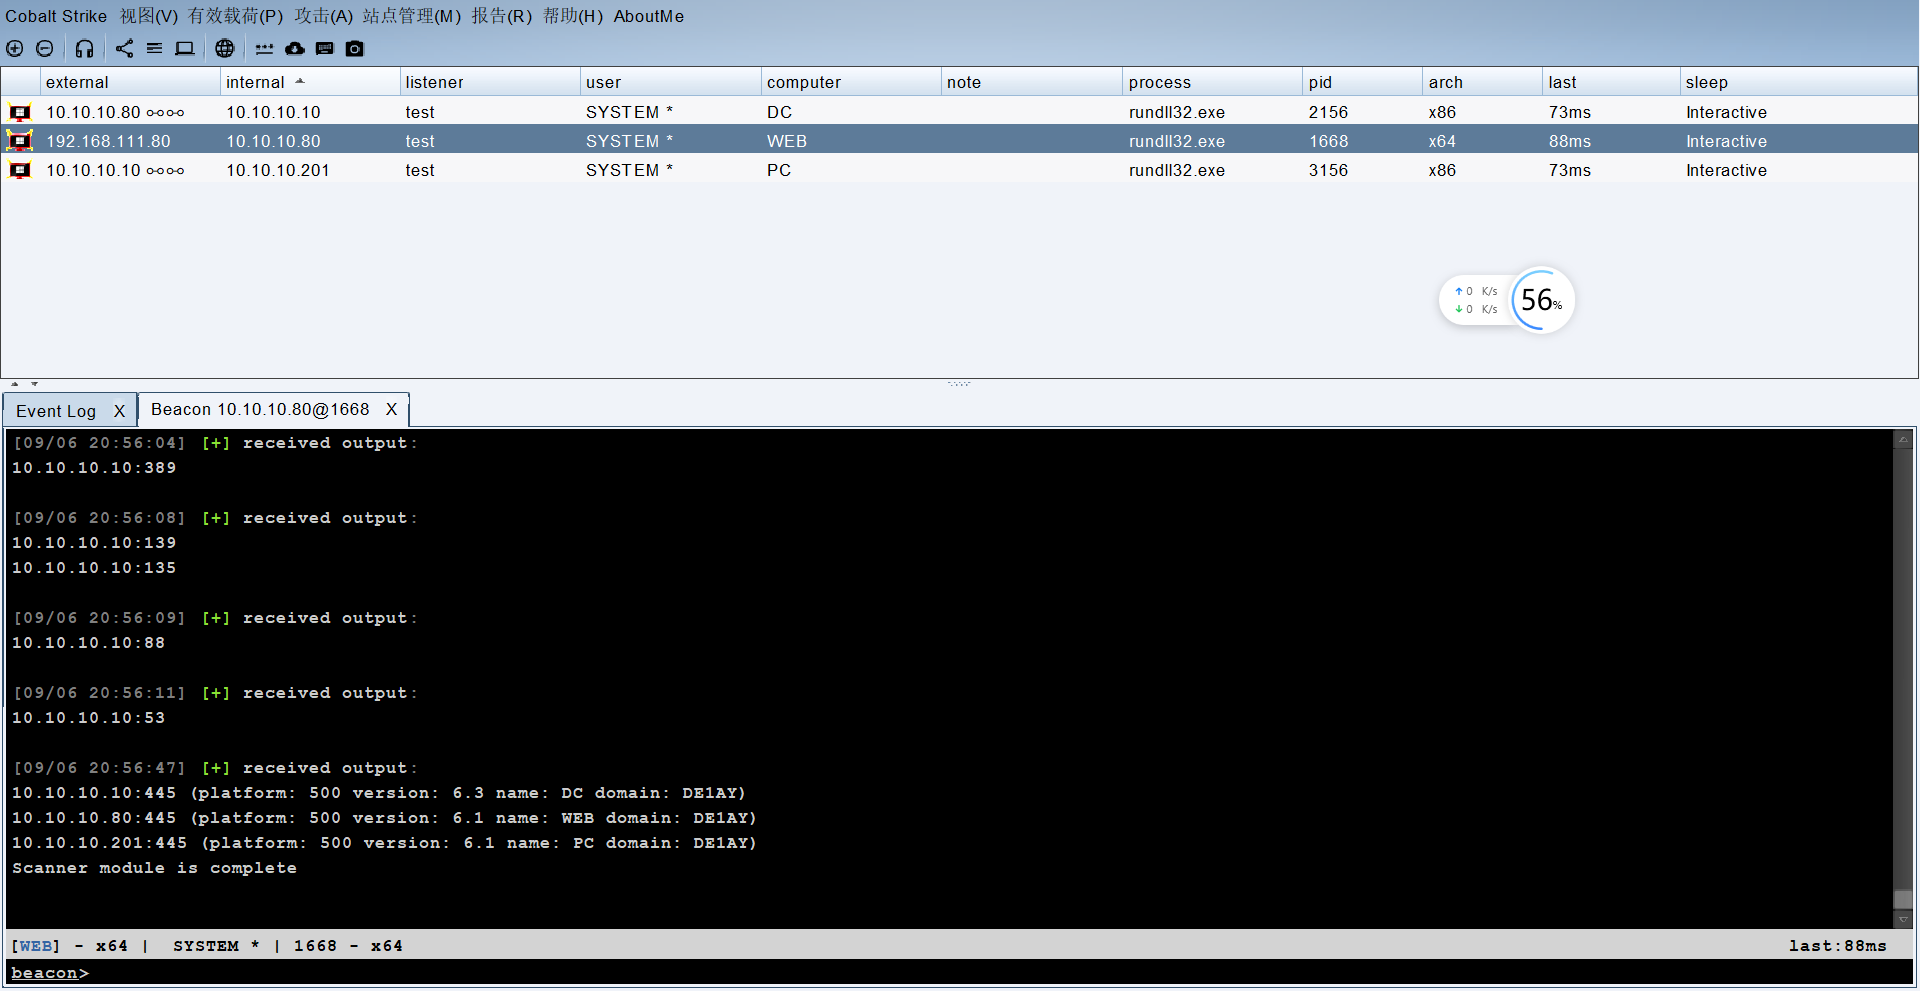Image resolution: width=1920 pixels, height=991 pixels.
Task: Sort by the user column header
Action: (670, 82)
